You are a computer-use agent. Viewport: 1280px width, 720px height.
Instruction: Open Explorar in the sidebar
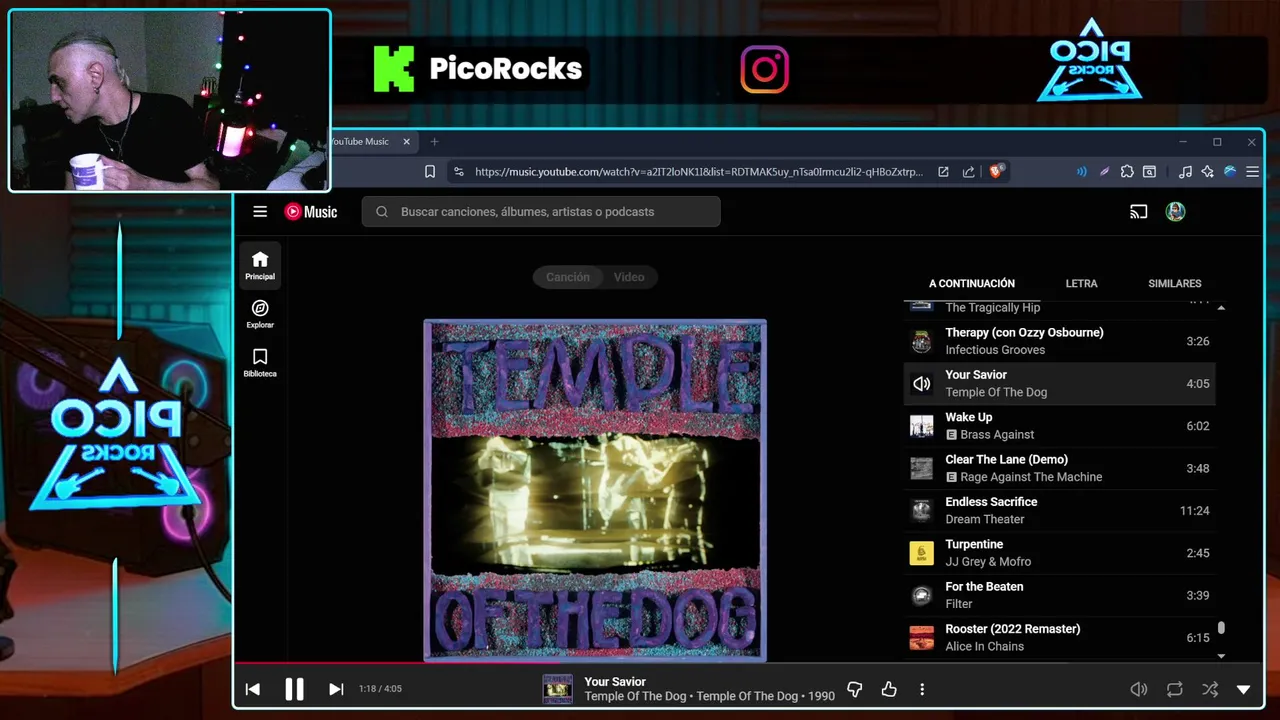click(x=260, y=314)
